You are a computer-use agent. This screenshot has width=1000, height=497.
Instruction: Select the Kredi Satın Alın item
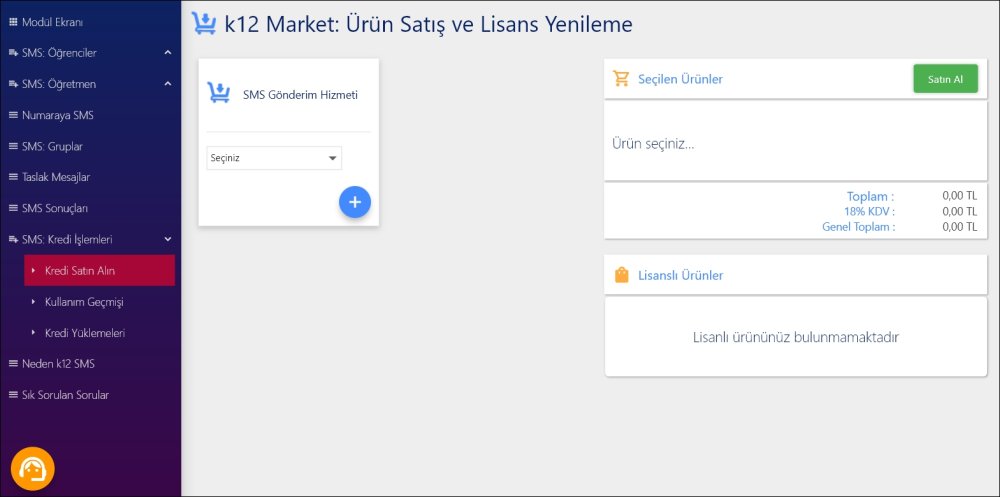80,270
